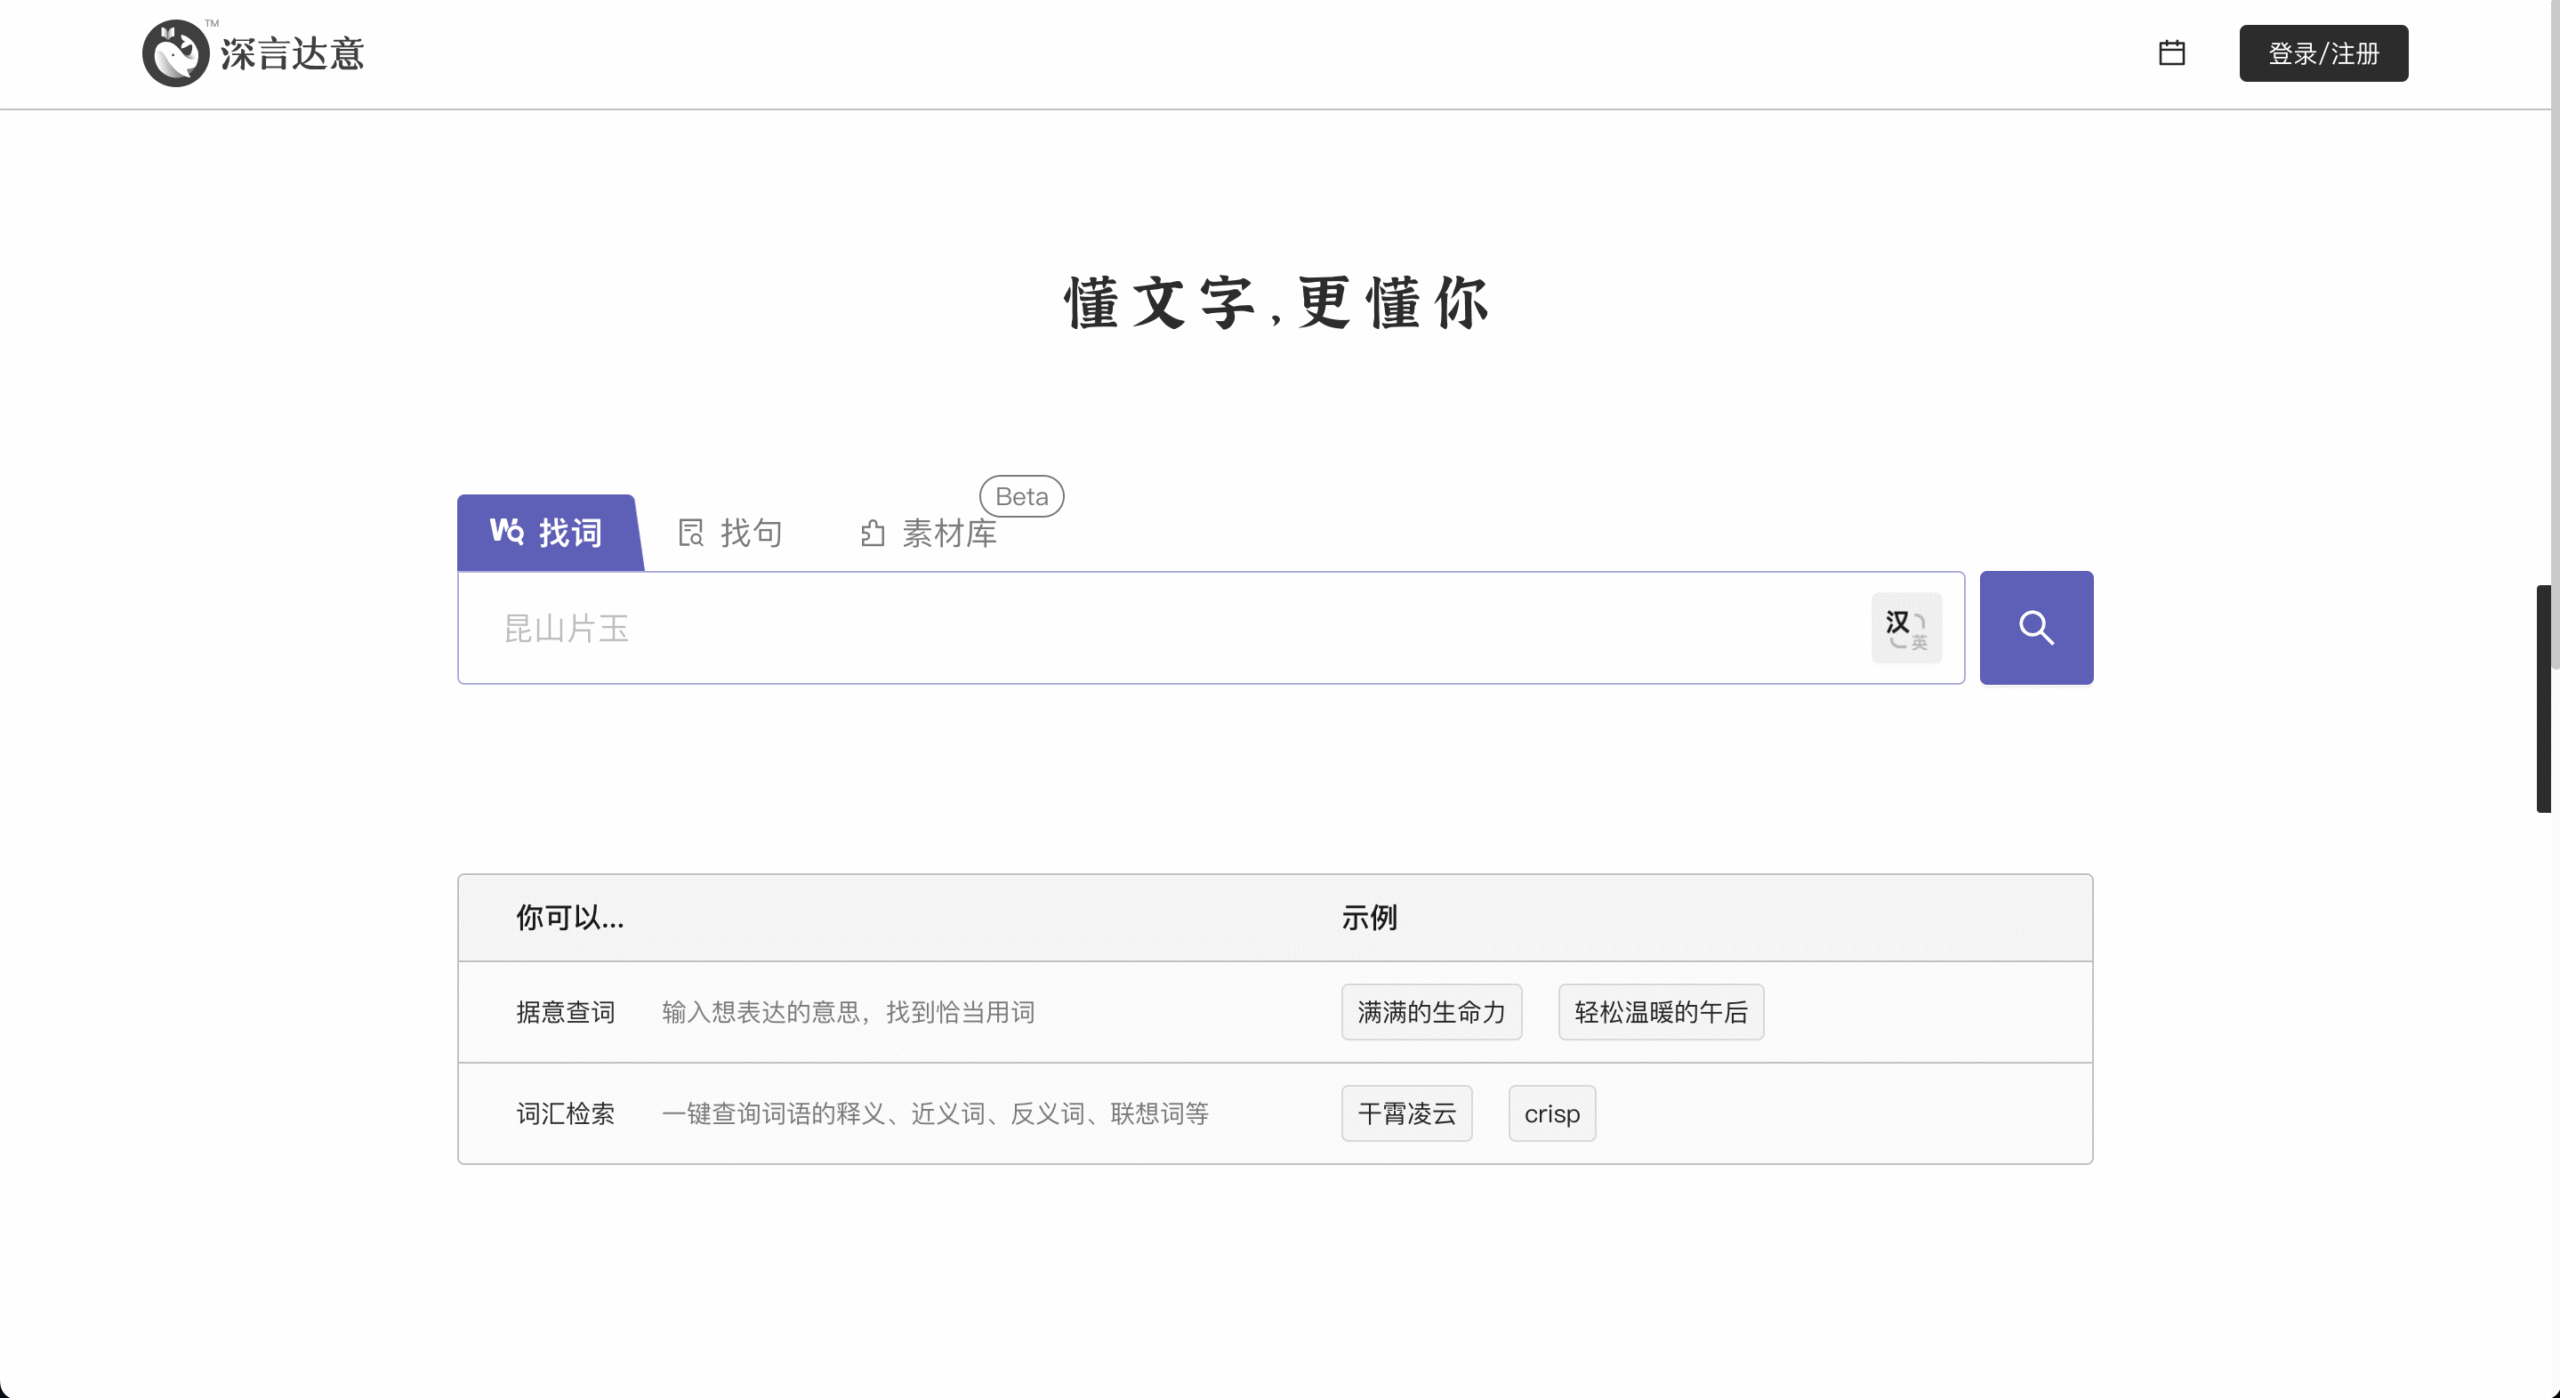The width and height of the screenshot is (2560, 1398).
Task: Click the 满满的生命力 example chip
Action: 1431,1011
